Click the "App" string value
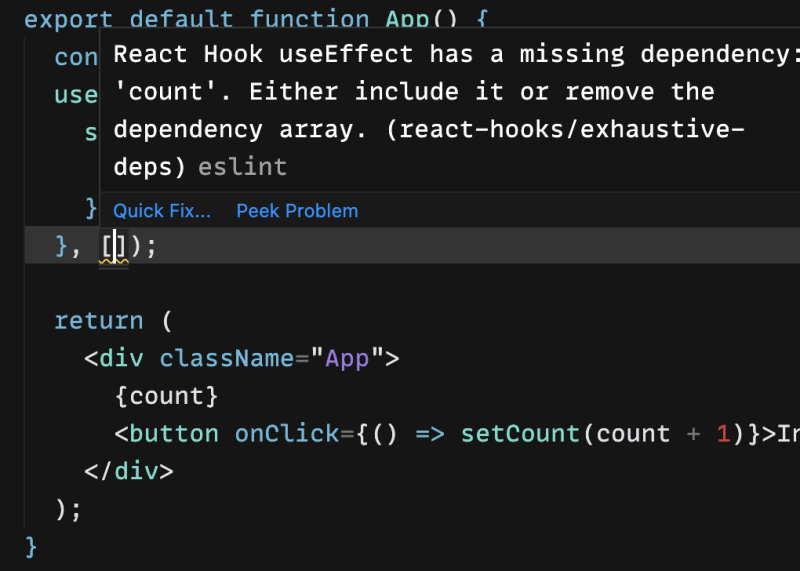800x571 pixels. point(347,358)
